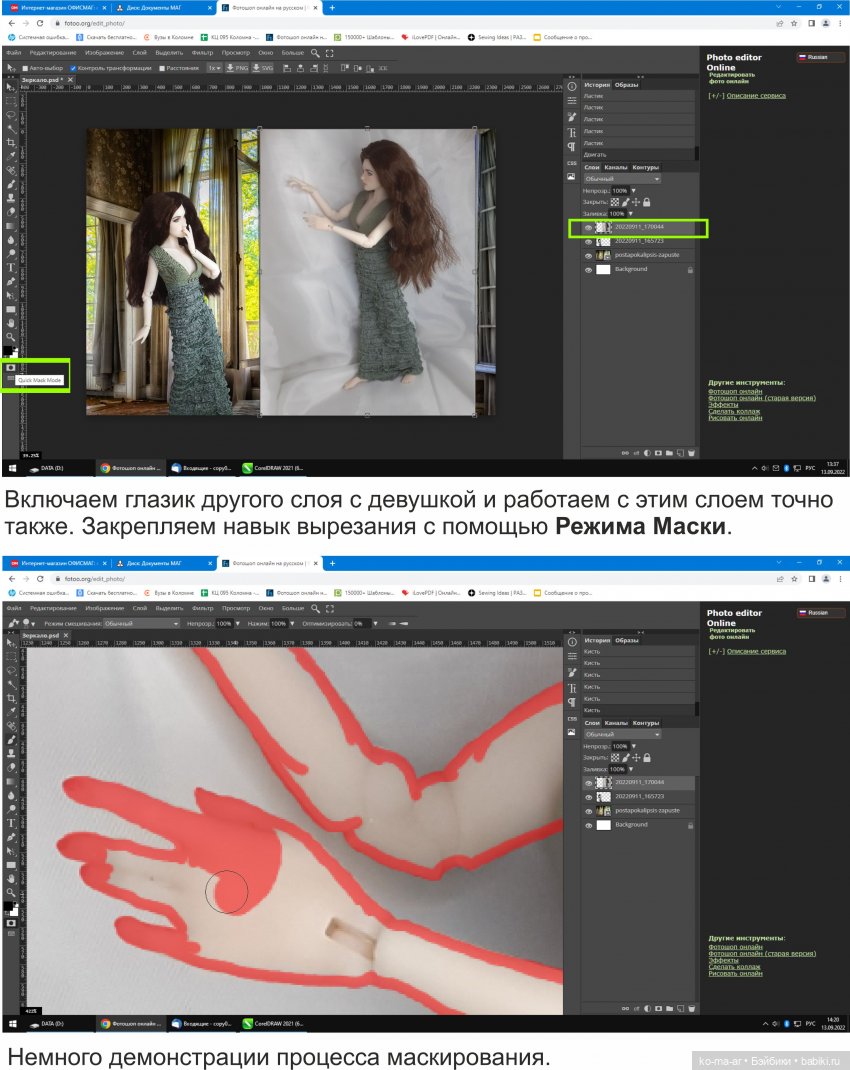Click the foreground color swatch in lower toolbar
Image resolution: width=850 pixels, height=1070 pixels.
tap(8, 905)
